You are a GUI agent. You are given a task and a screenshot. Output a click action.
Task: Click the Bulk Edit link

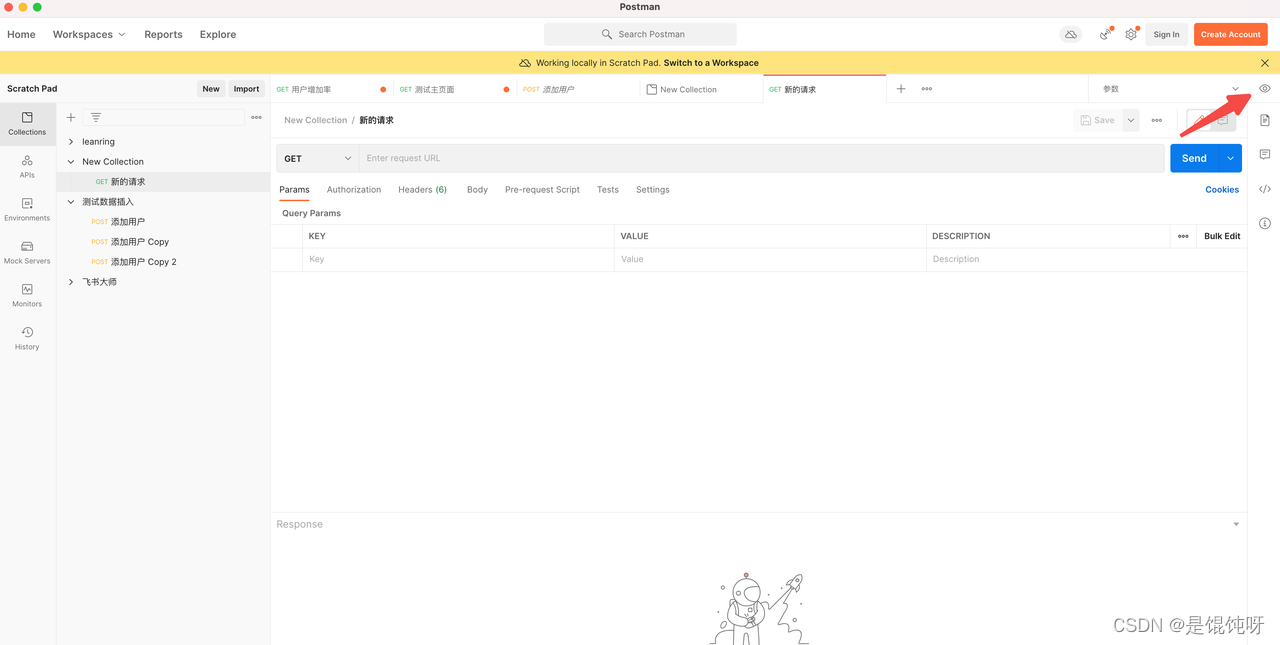[x=1222, y=236]
